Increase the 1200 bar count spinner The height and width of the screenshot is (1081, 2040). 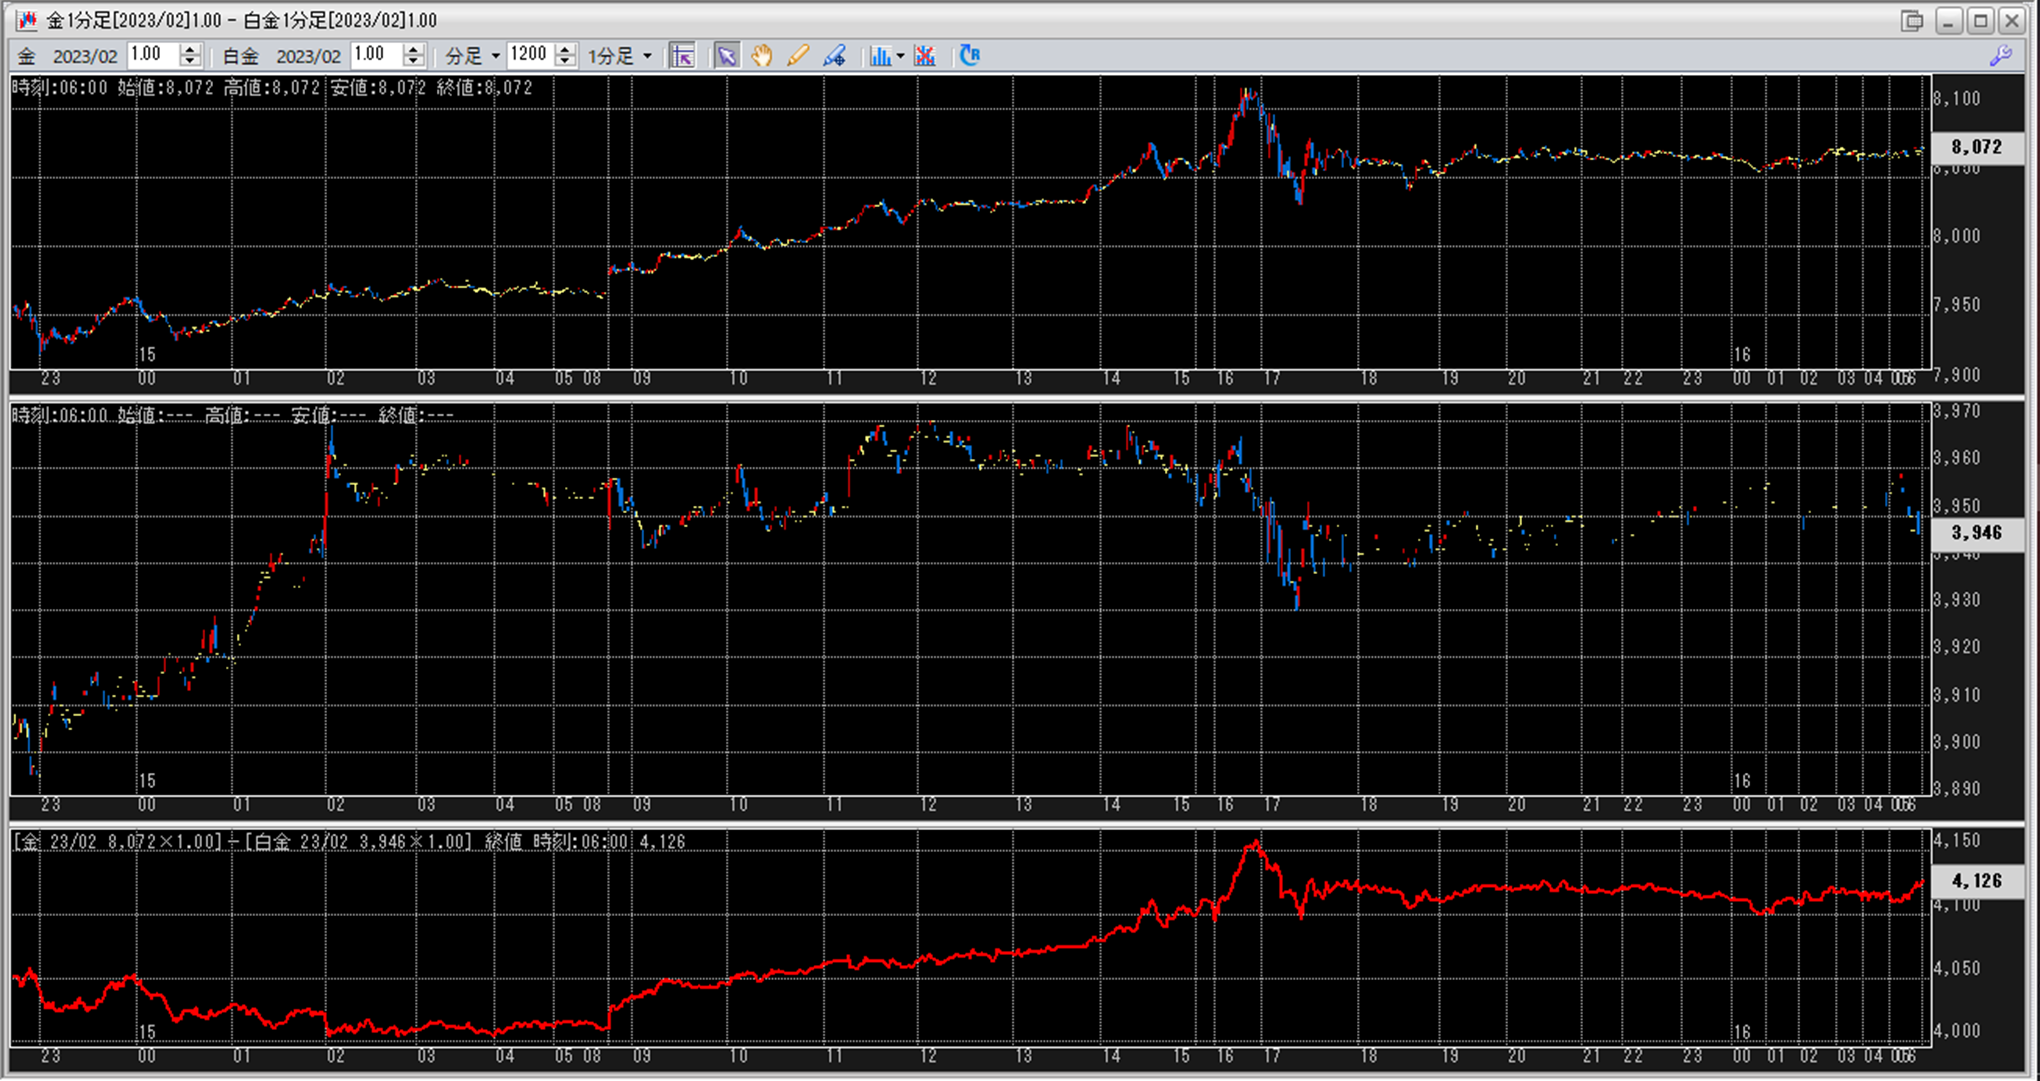tap(566, 50)
